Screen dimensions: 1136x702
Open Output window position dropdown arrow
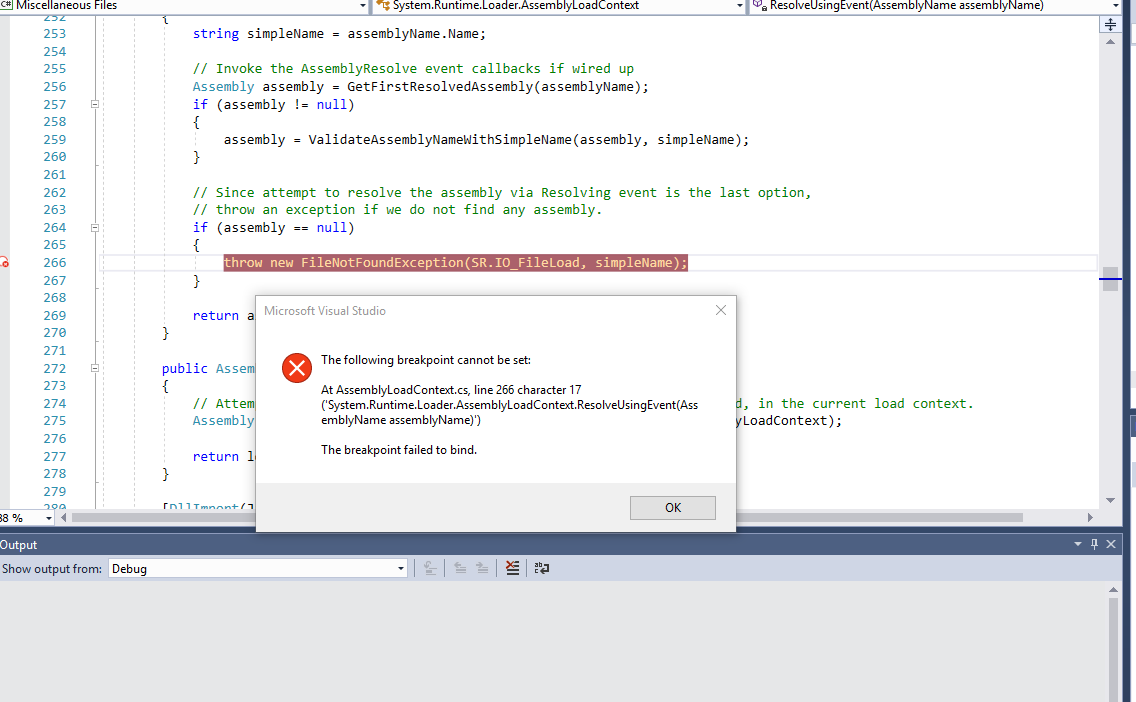[x=1077, y=544]
